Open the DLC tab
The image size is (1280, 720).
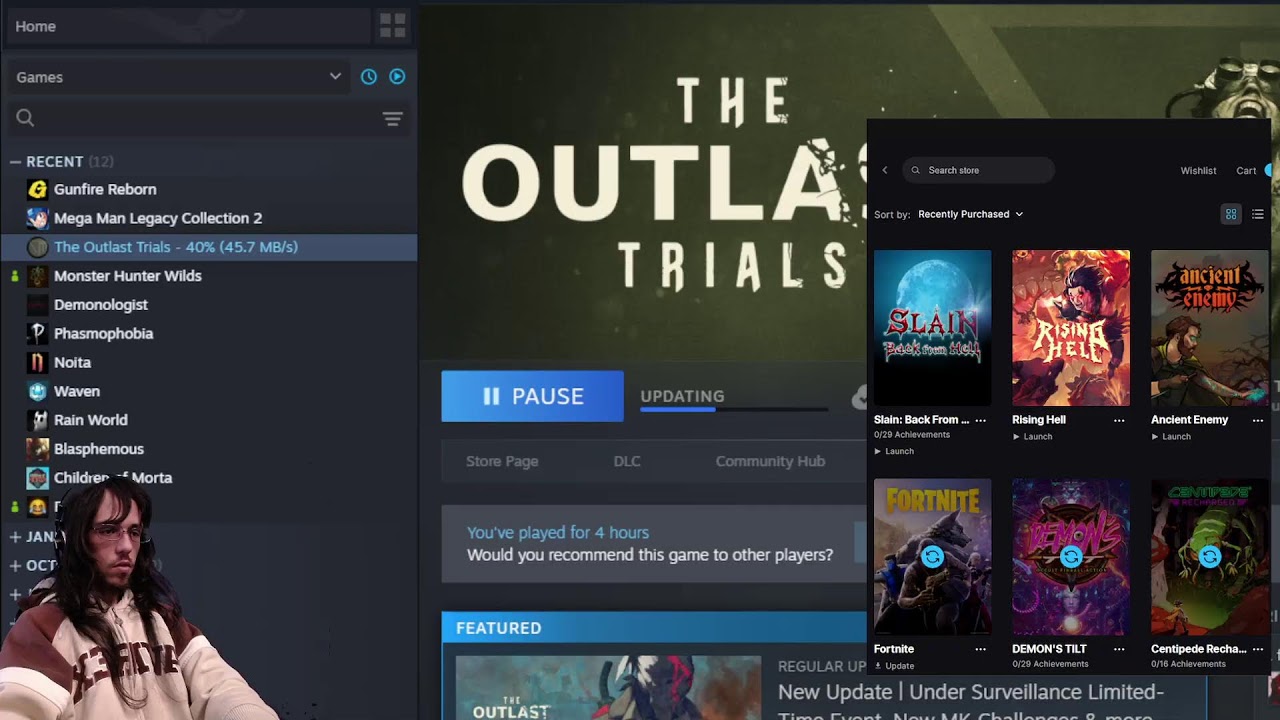(x=627, y=461)
